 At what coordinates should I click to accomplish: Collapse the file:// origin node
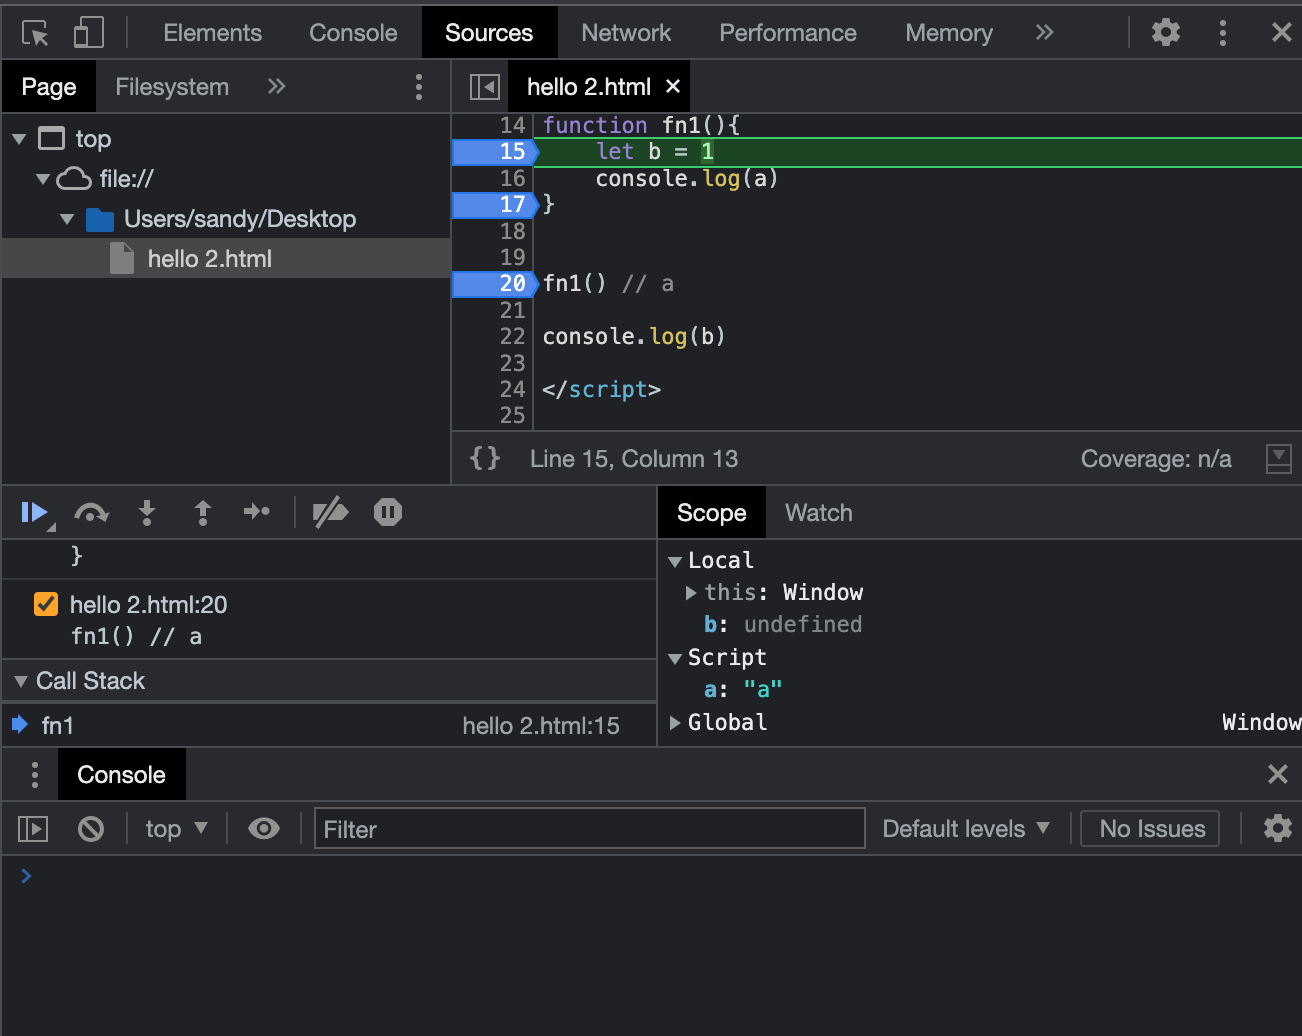(x=43, y=179)
